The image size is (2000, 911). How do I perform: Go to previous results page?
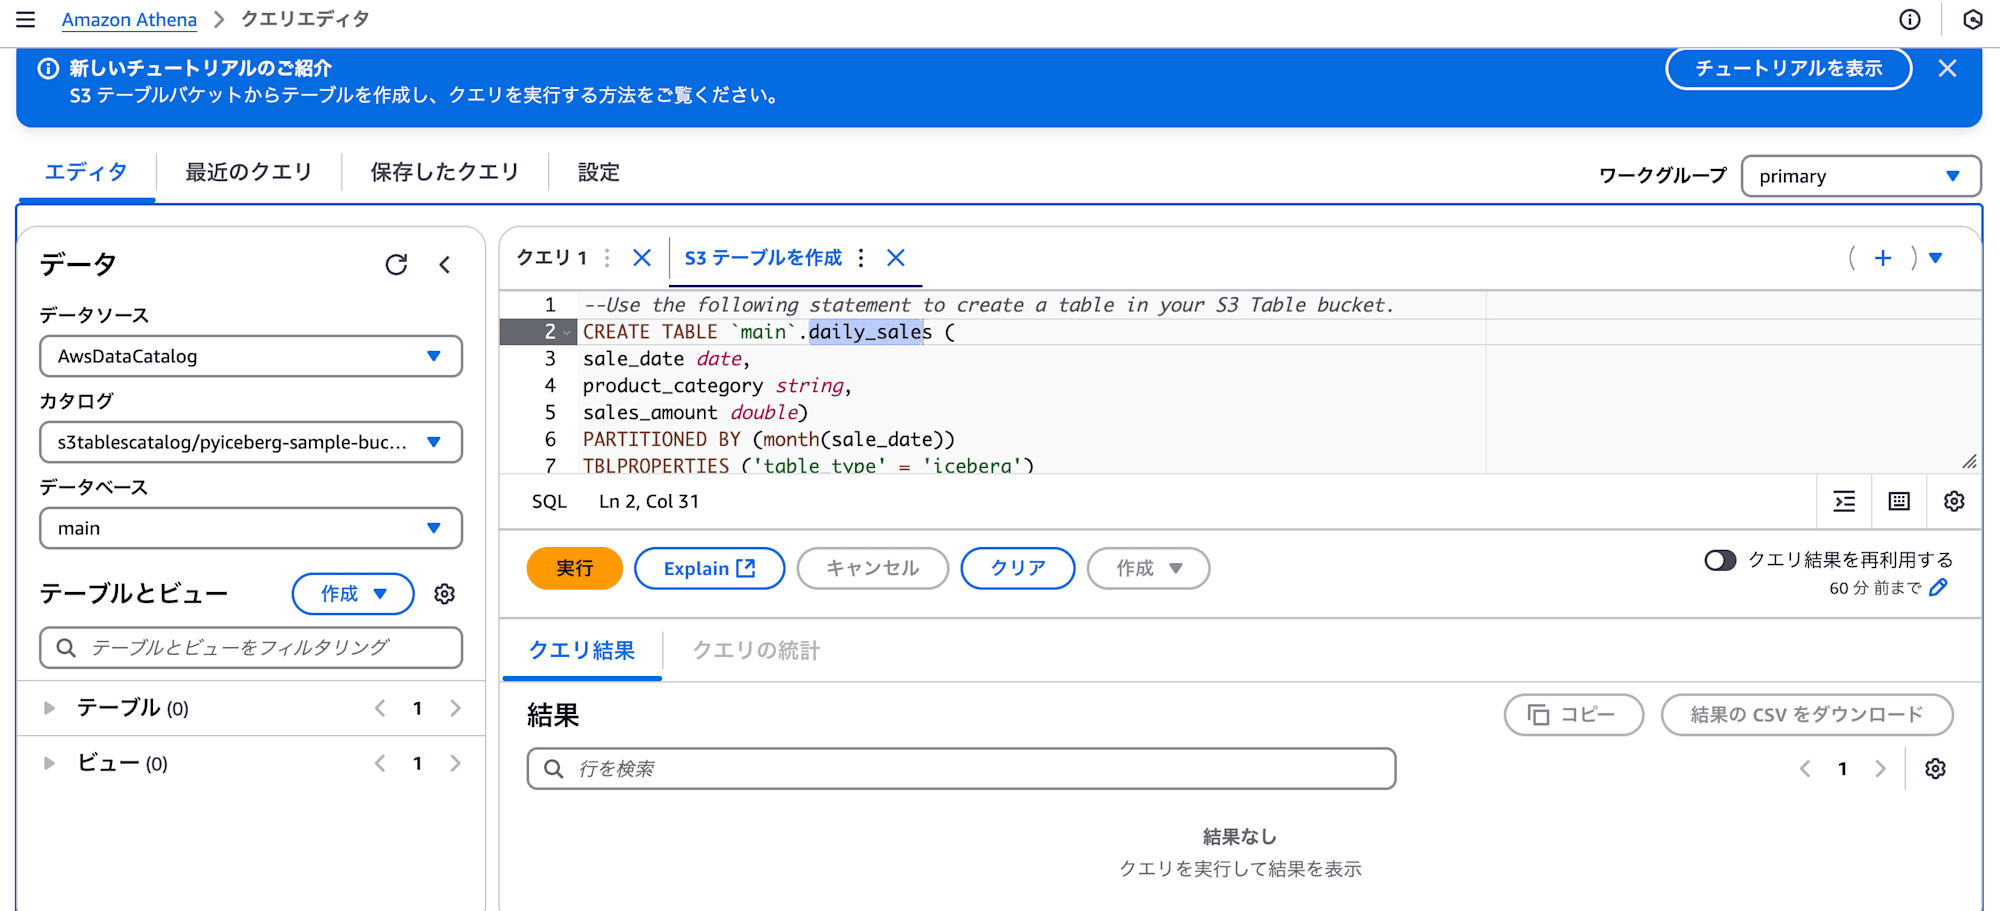click(x=1805, y=769)
